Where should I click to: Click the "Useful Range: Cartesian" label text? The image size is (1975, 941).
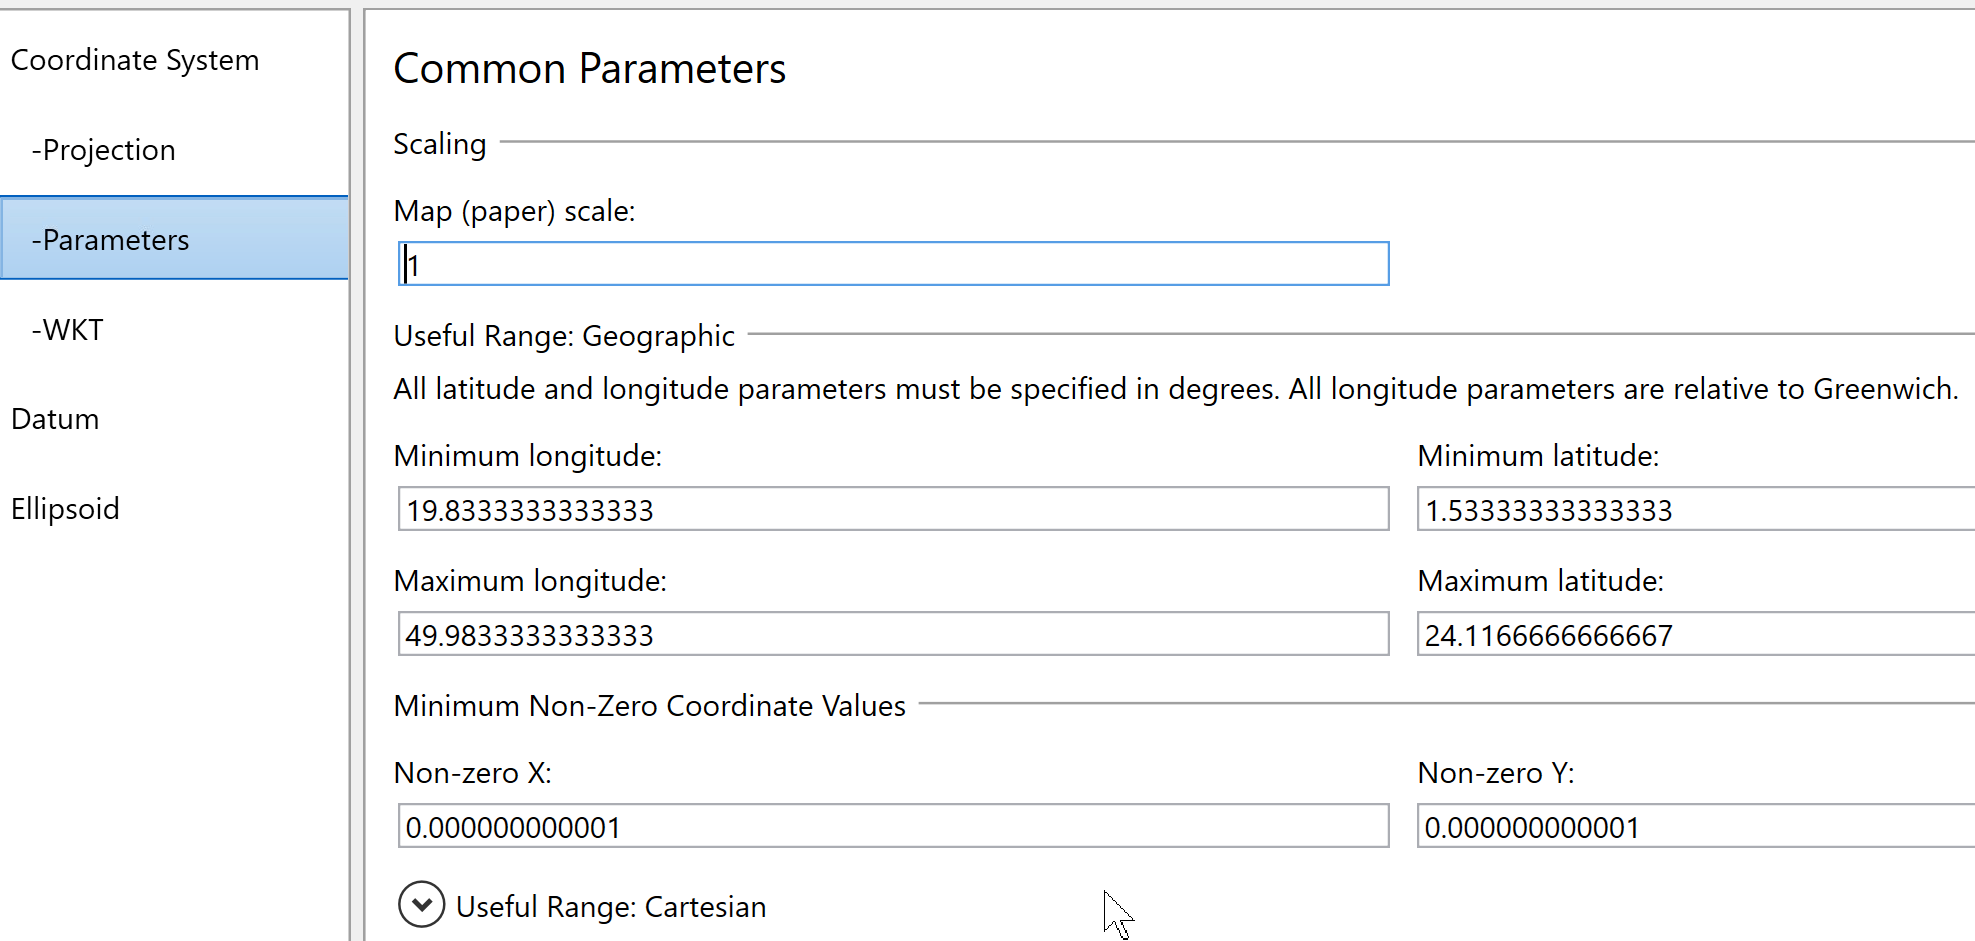coord(611,907)
